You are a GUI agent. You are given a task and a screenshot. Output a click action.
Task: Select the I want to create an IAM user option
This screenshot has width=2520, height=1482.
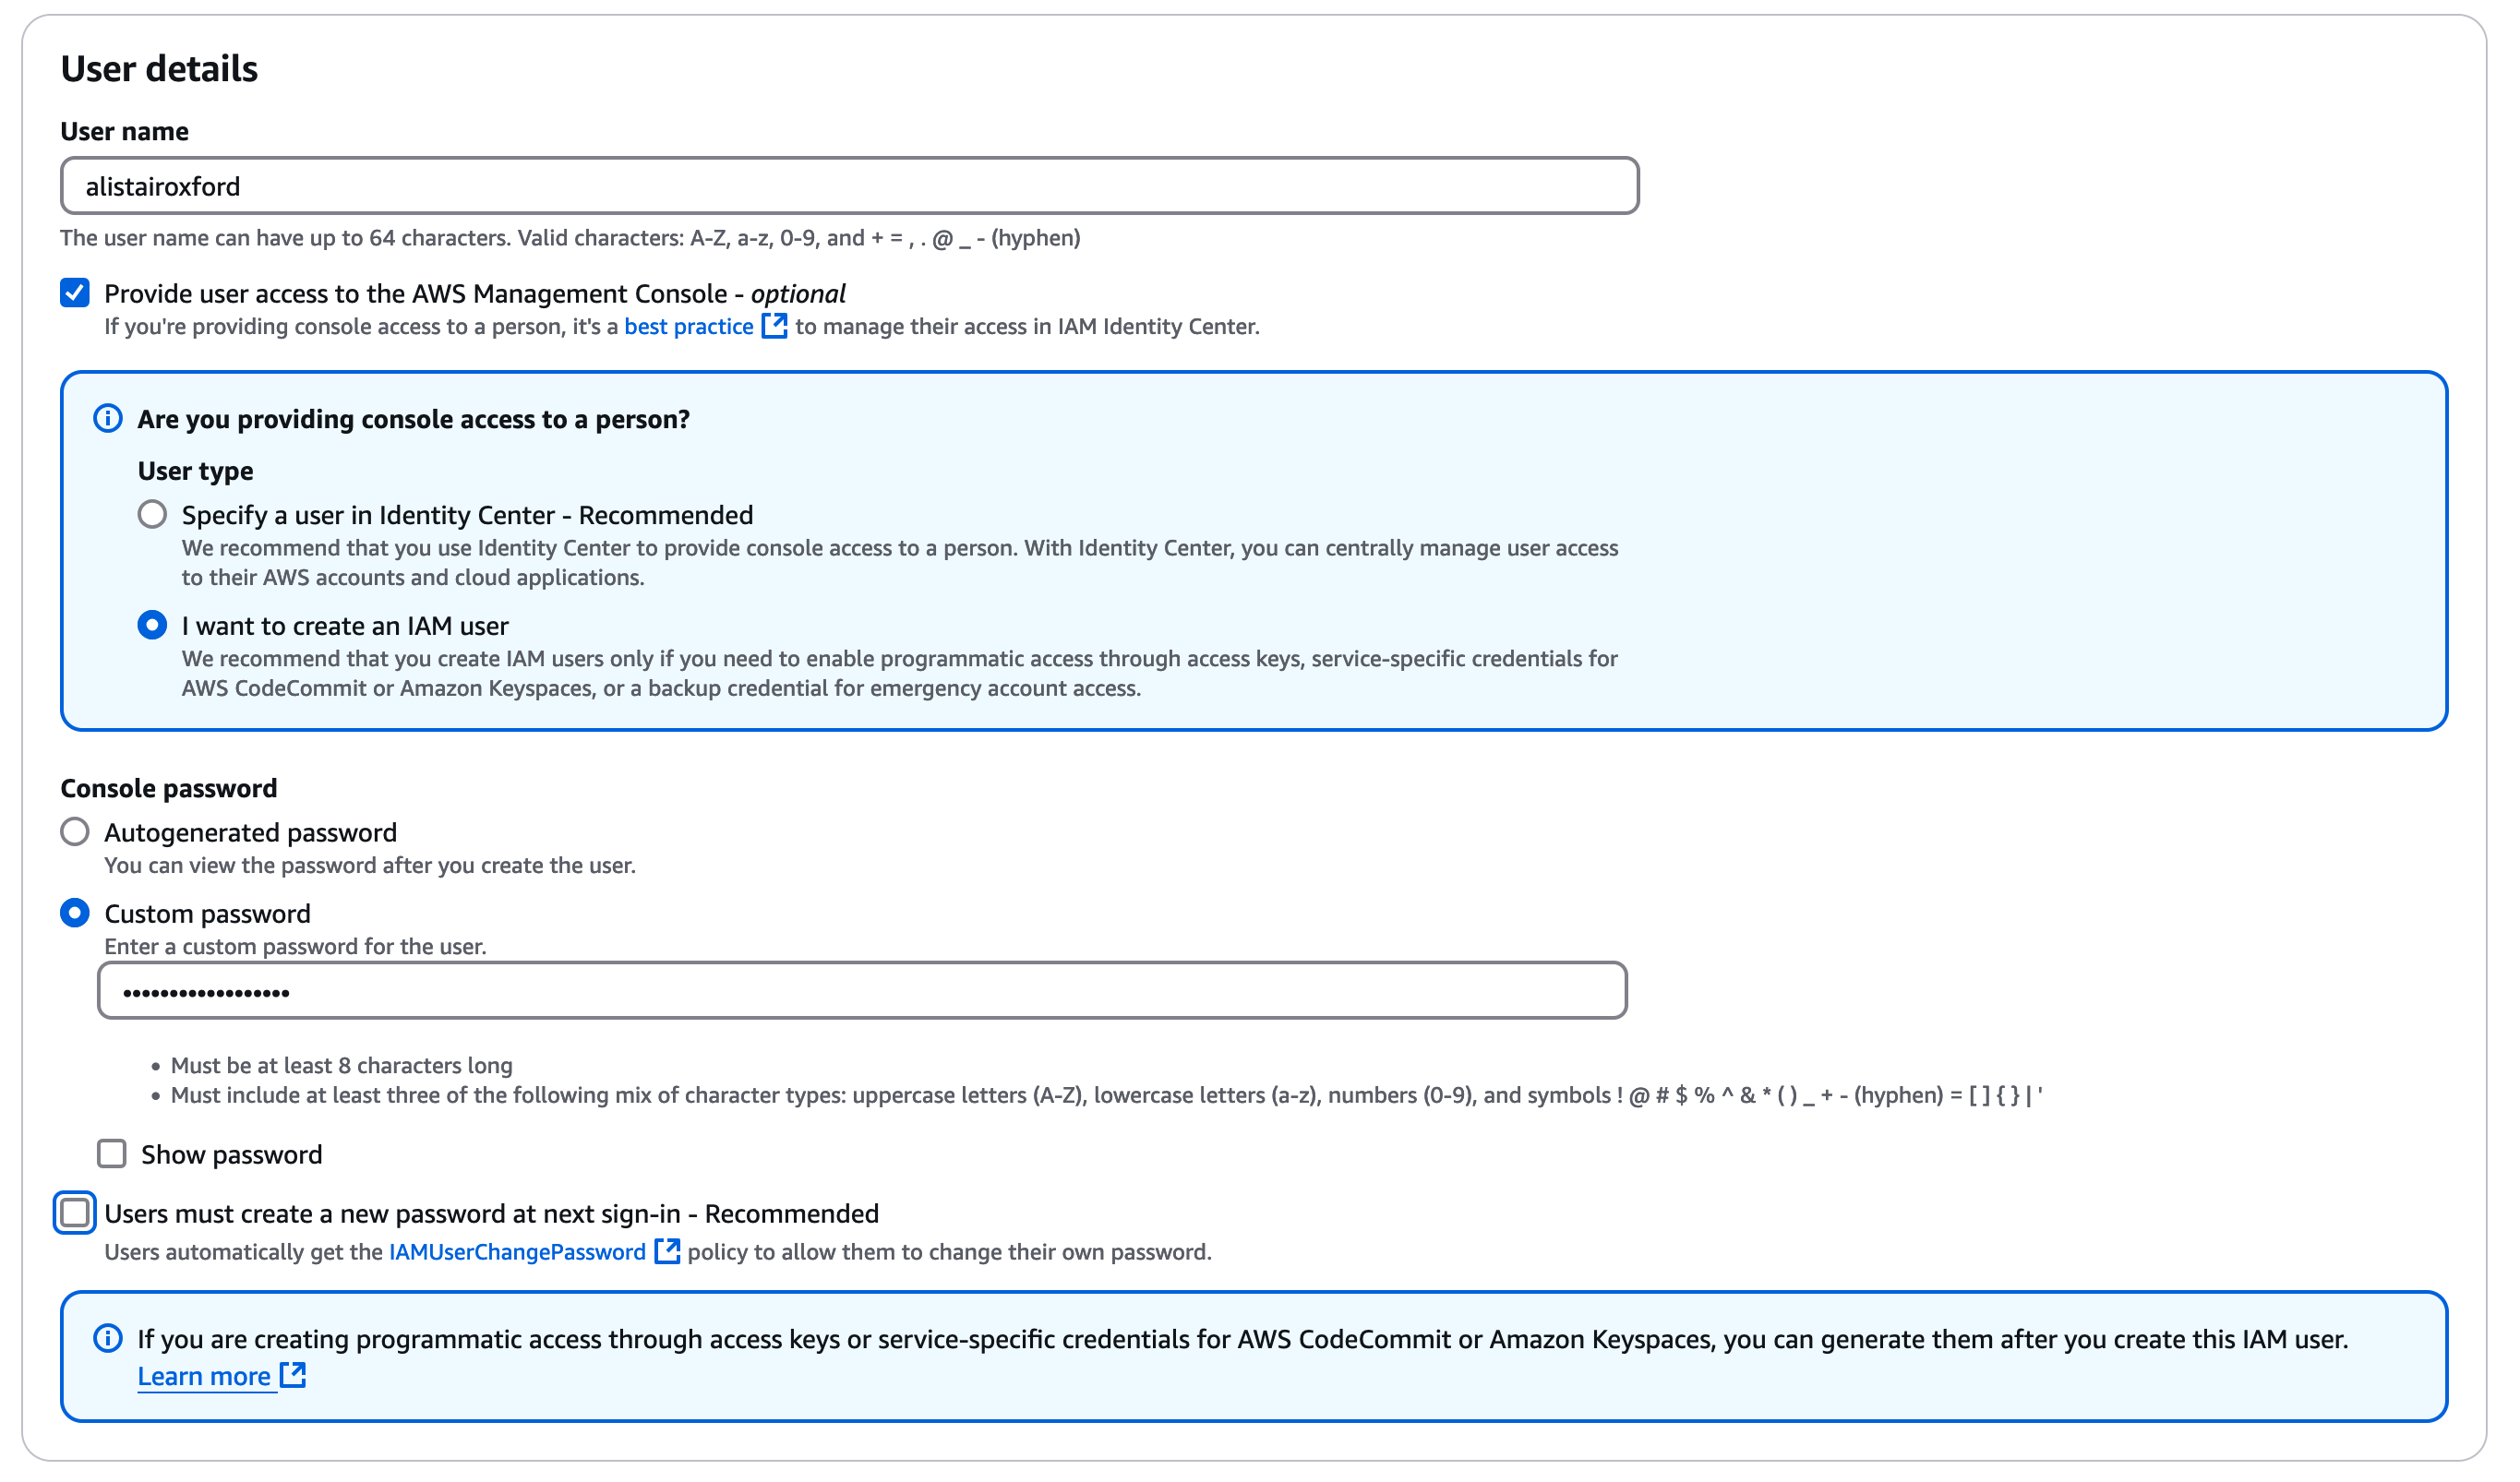click(x=152, y=625)
